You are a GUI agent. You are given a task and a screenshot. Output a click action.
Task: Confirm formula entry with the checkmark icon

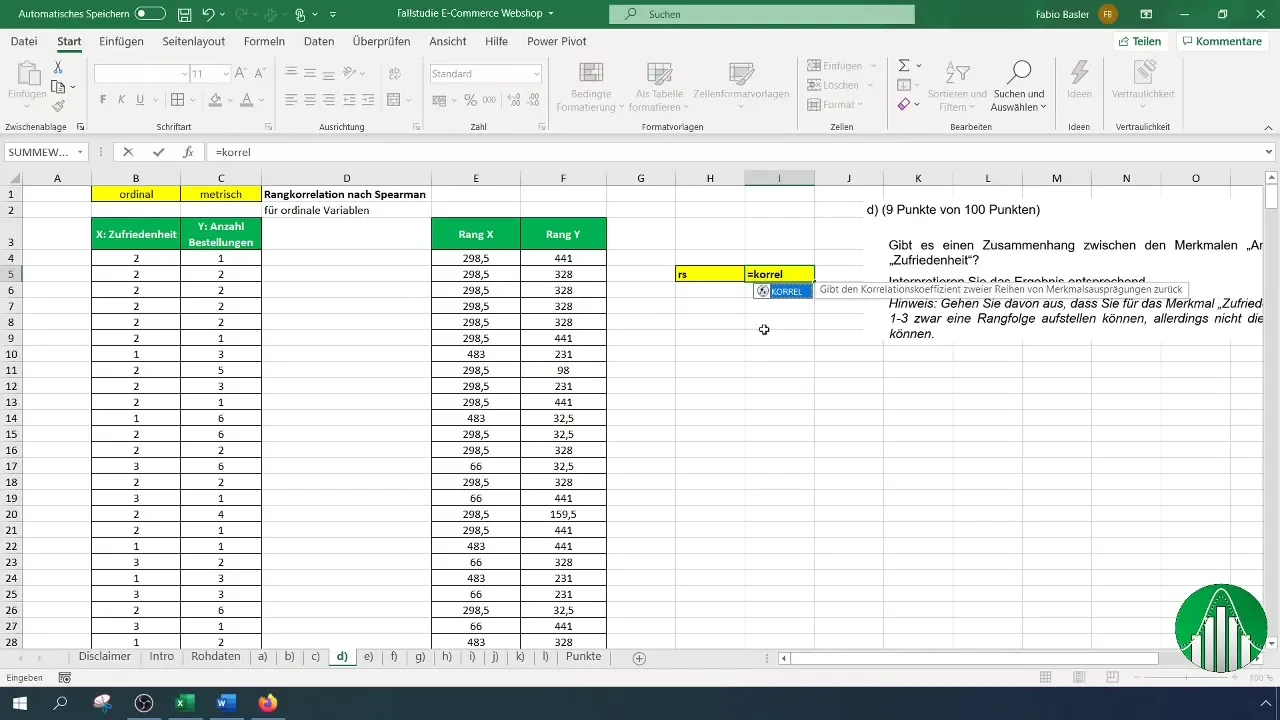158,152
